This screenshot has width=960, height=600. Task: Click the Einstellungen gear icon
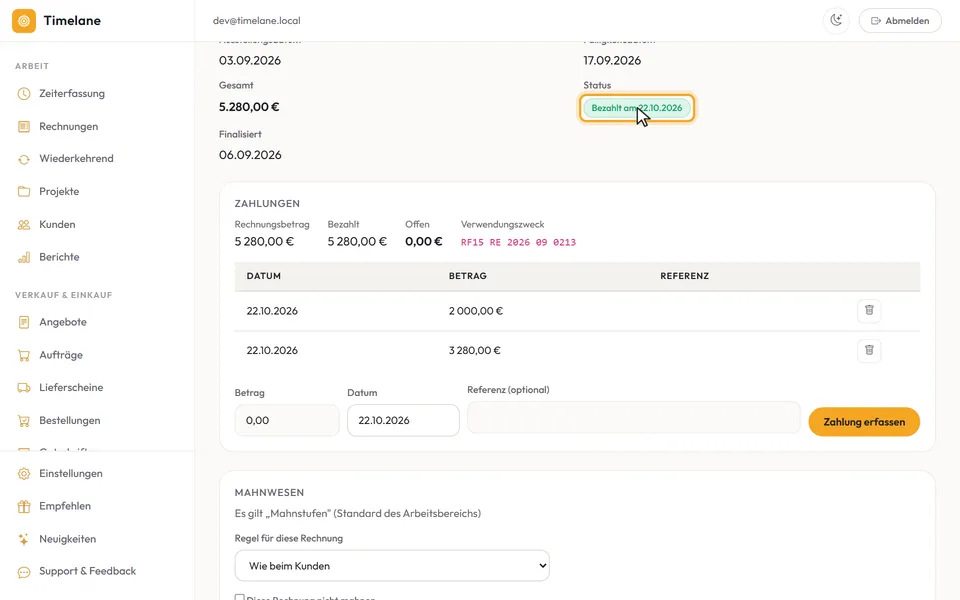pos(24,474)
